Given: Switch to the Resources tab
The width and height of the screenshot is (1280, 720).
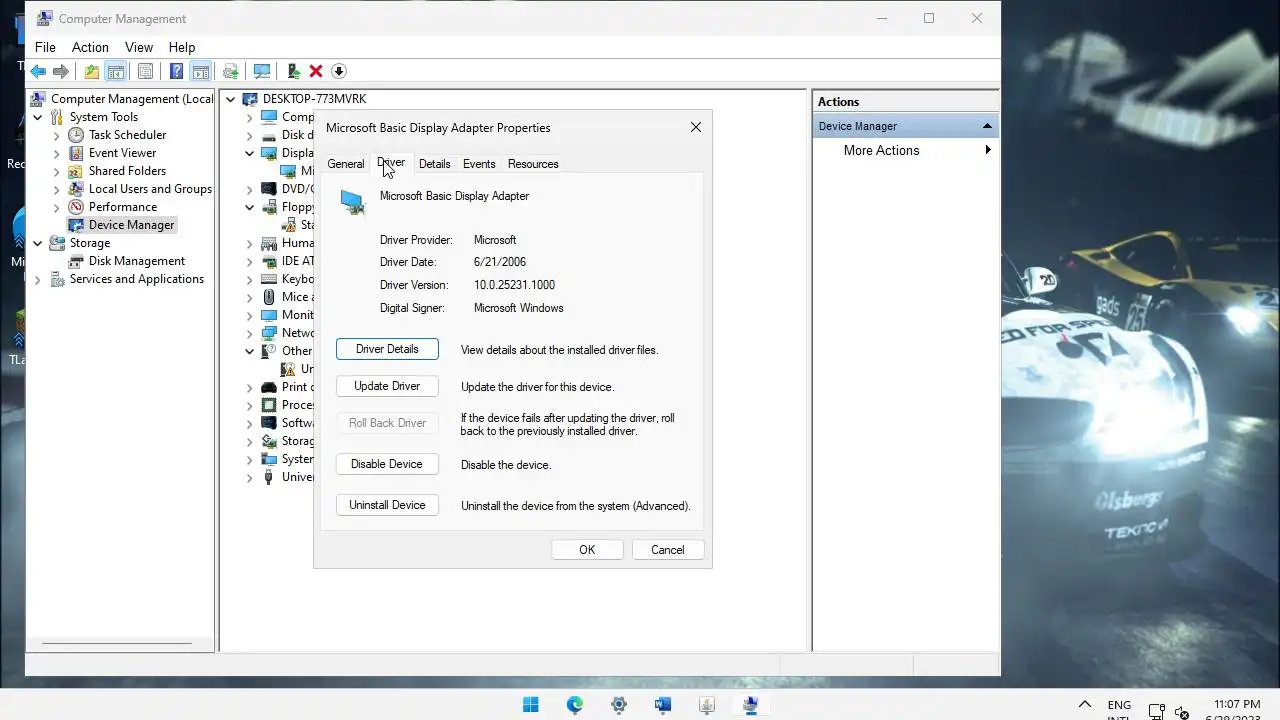Looking at the screenshot, I should click(533, 164).
